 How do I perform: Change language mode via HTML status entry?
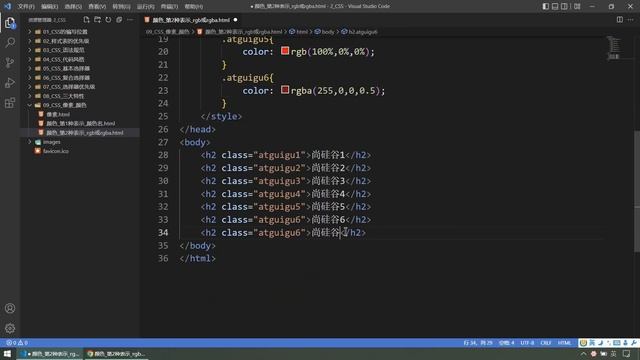pos(564,343)
